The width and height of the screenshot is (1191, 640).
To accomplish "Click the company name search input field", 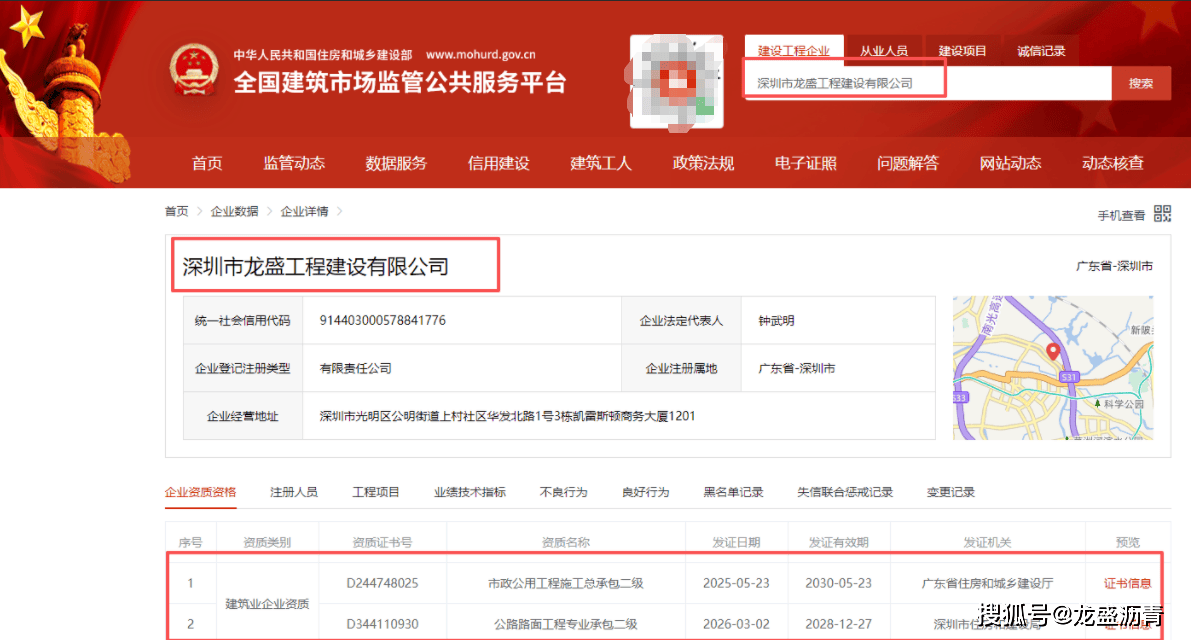I will [x=927, y=83].
